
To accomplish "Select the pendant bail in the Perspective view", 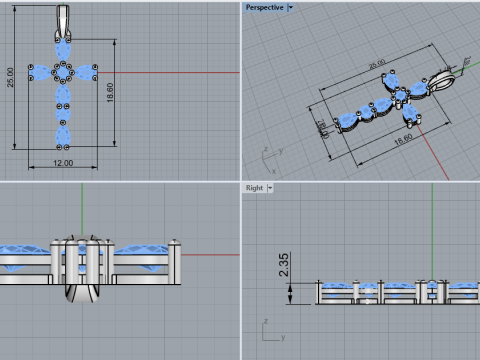I will click(441, 81).
